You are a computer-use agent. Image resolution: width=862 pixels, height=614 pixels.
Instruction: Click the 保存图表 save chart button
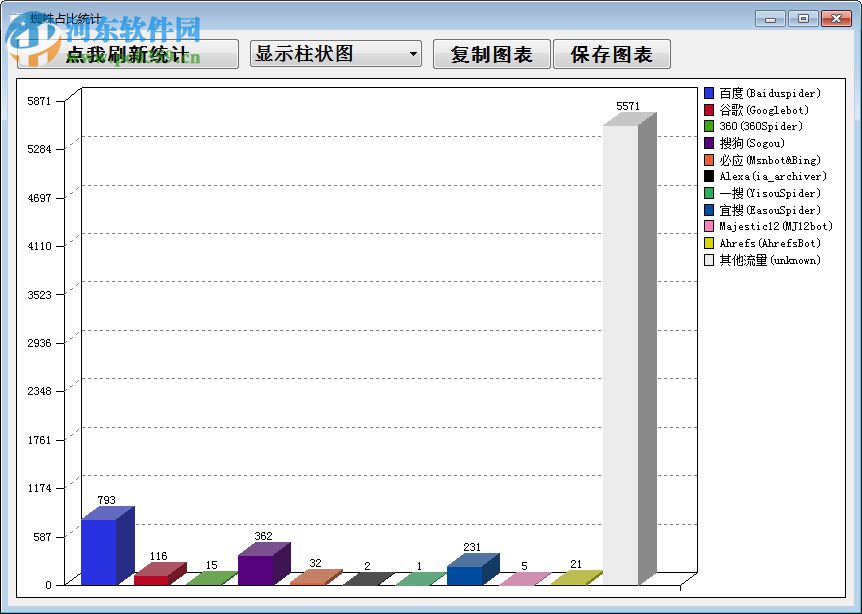pos(611,53)
